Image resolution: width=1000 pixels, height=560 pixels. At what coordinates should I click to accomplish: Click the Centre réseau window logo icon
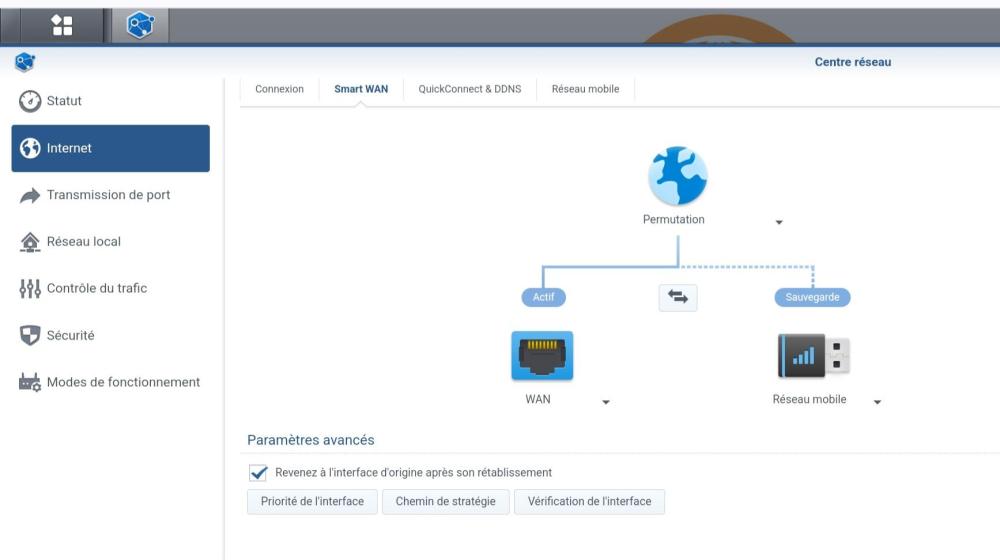click(25, 63)
